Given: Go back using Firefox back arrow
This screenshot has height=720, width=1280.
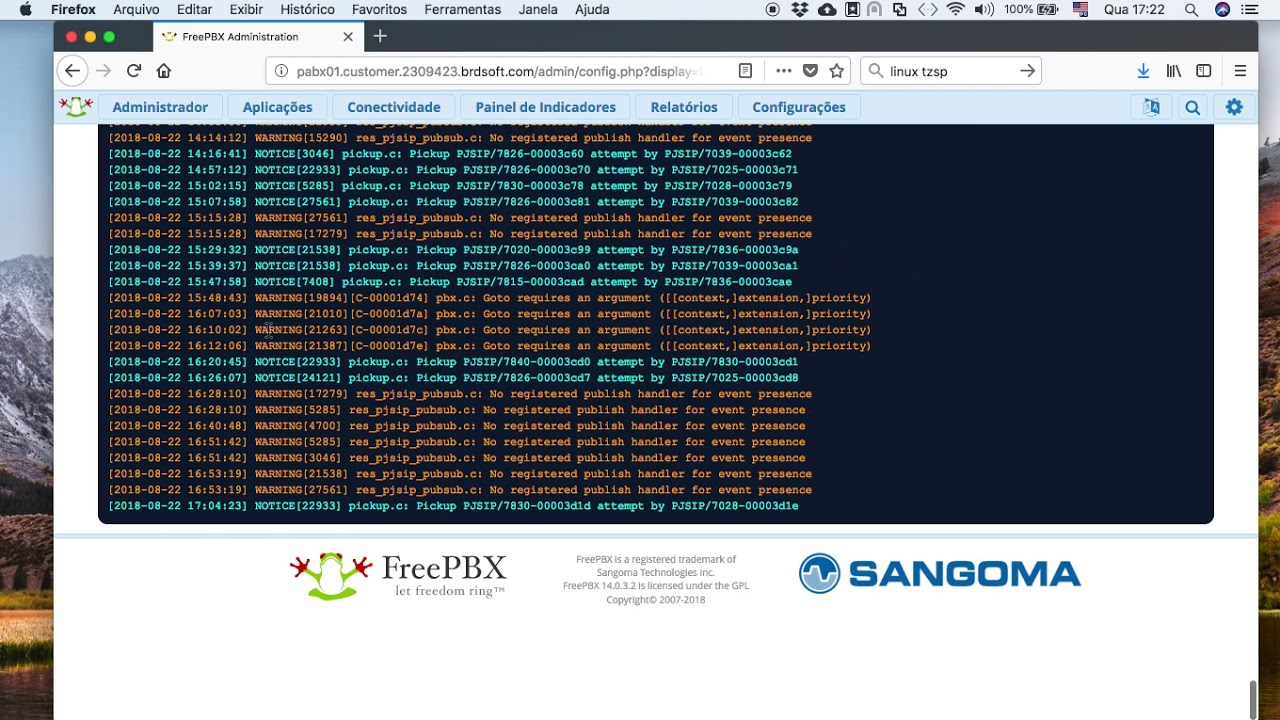Looking at the screenshot, I should tap(72, 71).
